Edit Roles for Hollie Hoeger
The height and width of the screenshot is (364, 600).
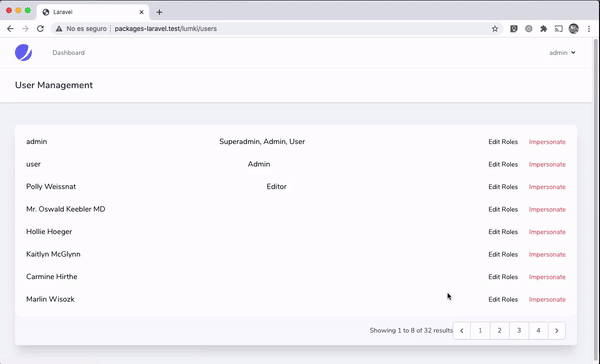tap(503, 232)
